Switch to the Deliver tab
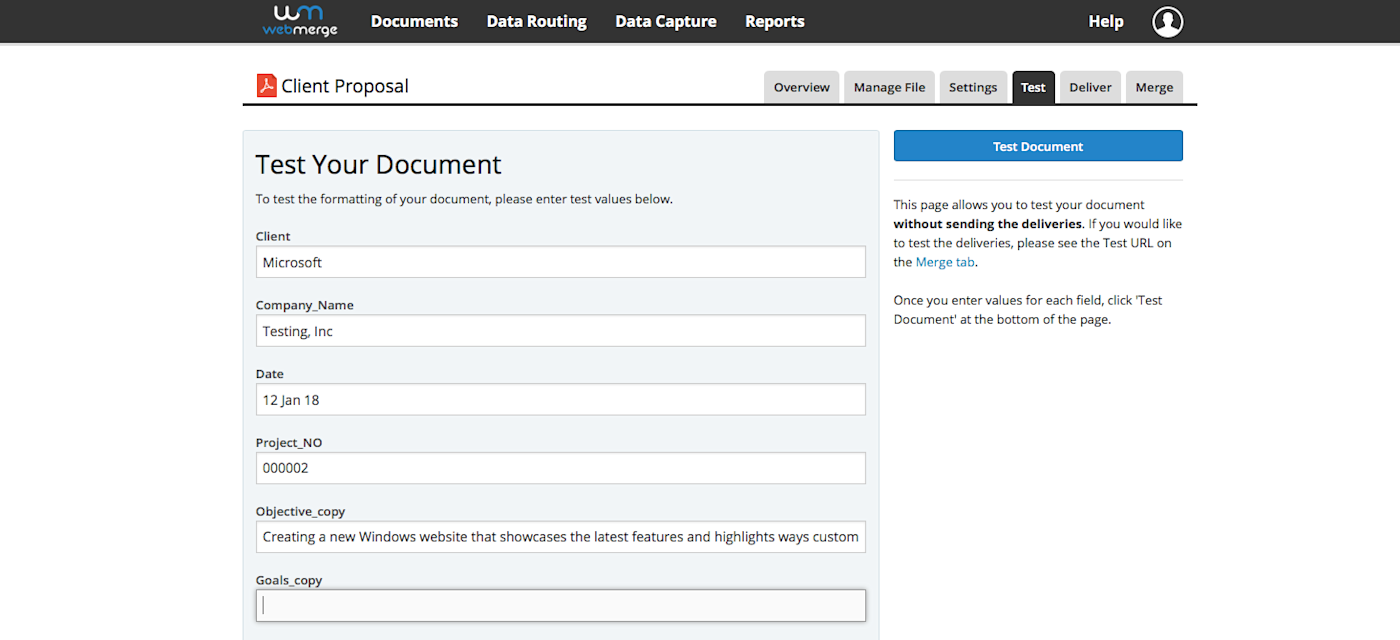The width and height of the screenshot is (1400, 640). [x=1090, y=87]
